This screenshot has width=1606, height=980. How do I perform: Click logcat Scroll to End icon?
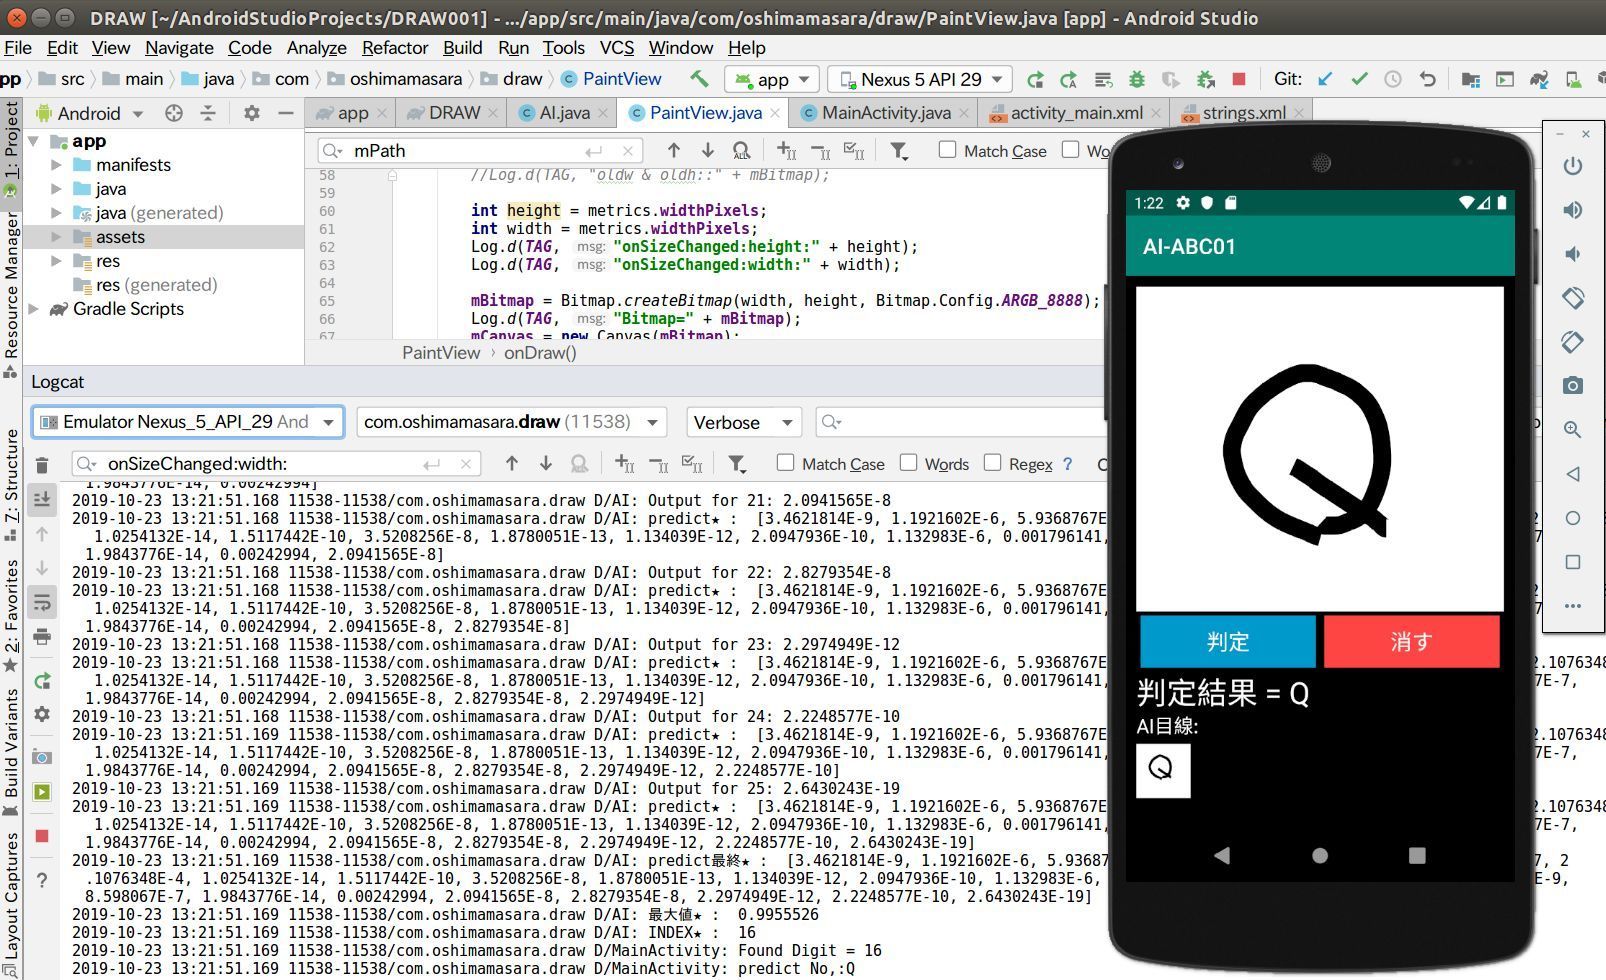tap(42, 499)
